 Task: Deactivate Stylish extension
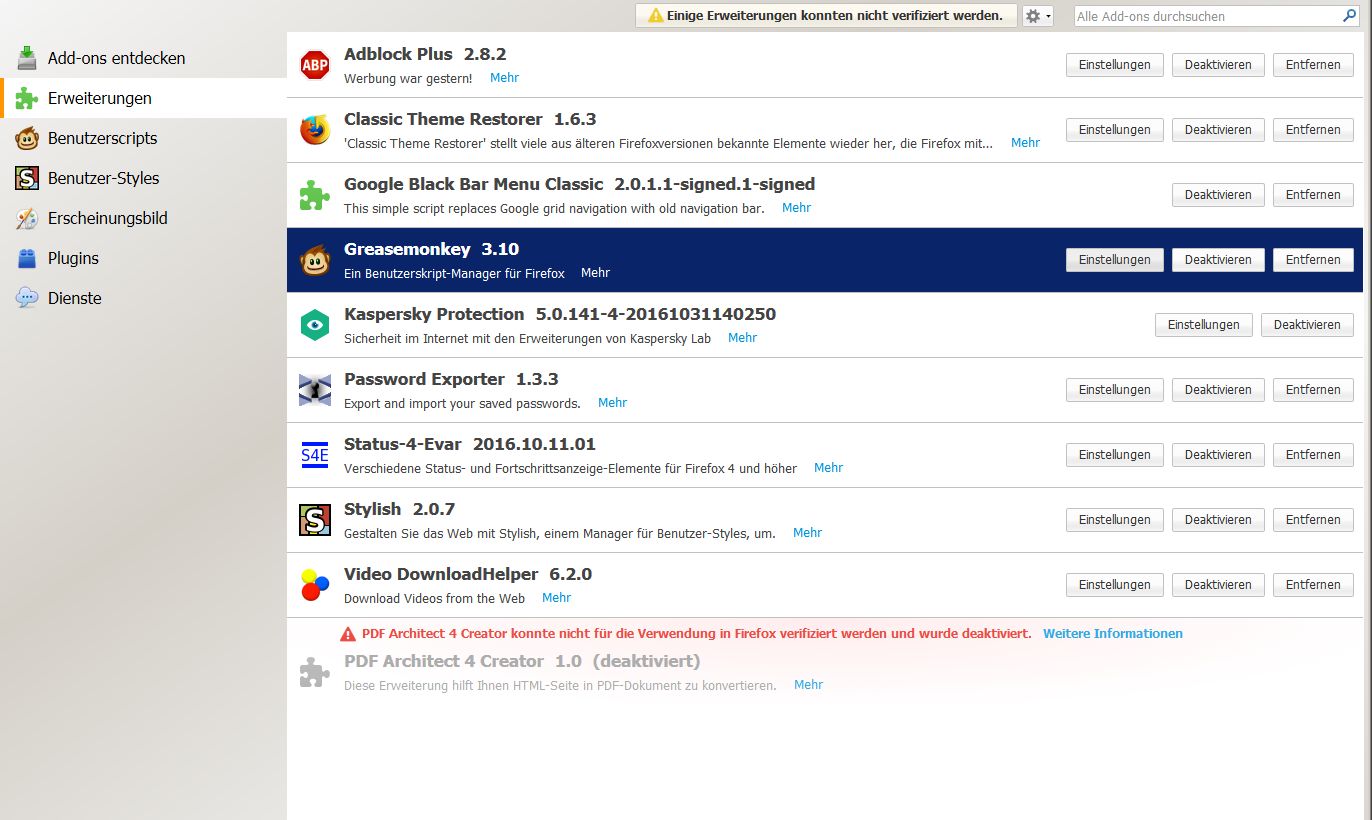click(1218, 520)
